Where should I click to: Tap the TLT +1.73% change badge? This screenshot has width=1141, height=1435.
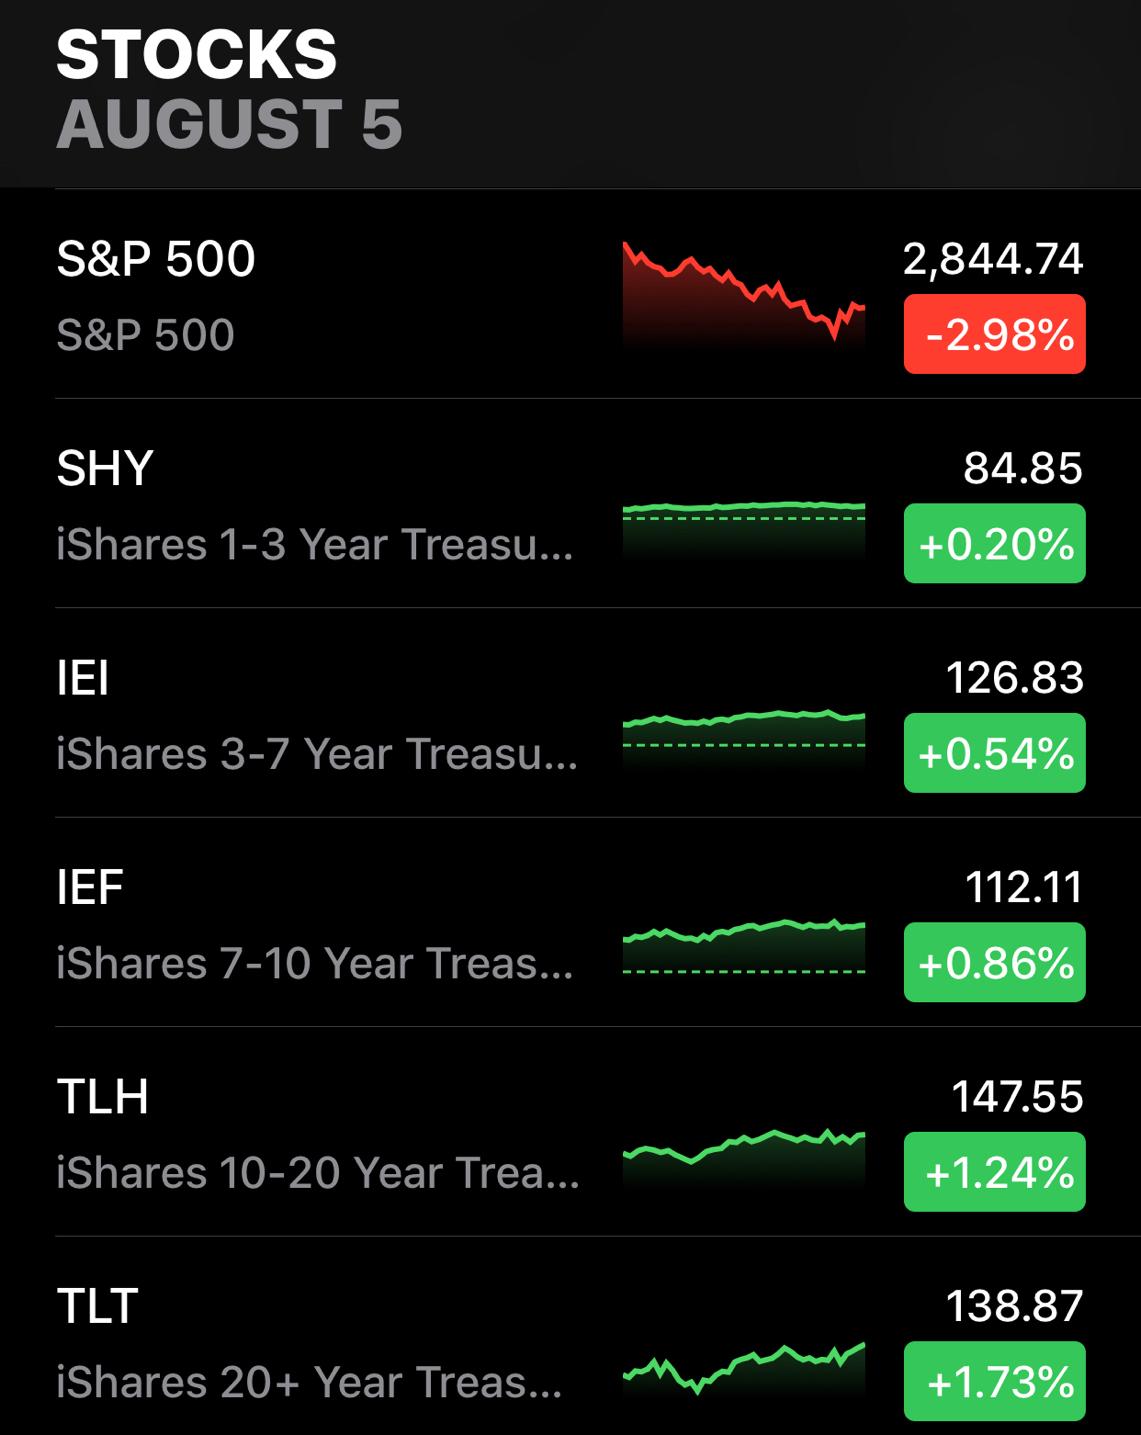(x=994, y=1381)
